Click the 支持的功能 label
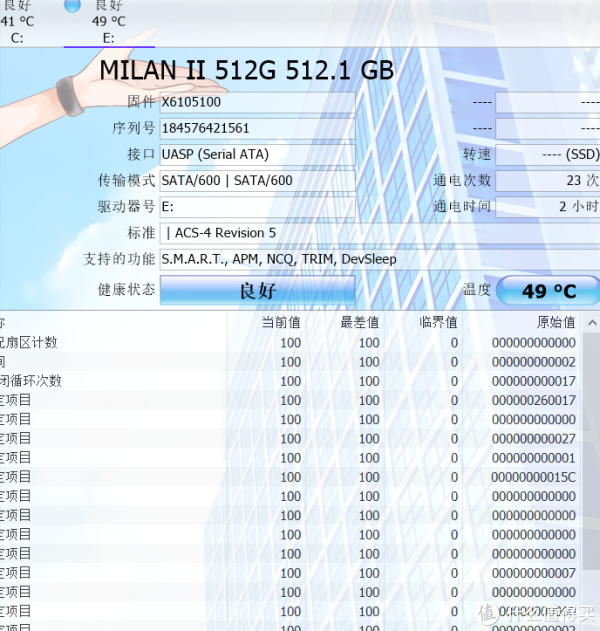 point(119,259)
